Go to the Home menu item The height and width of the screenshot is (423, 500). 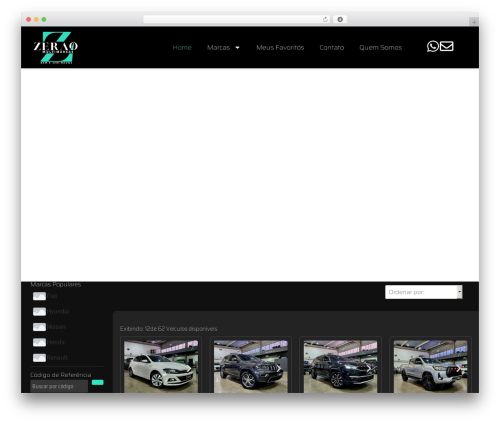(x=182, y=47)
